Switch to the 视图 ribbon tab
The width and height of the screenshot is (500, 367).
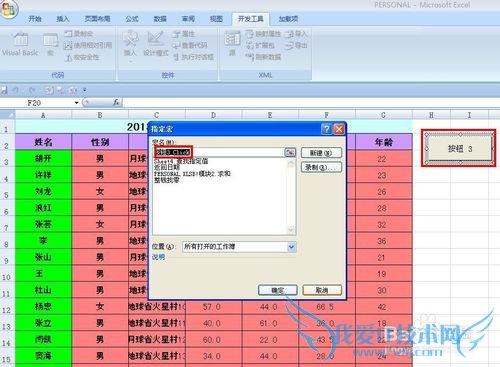(216, 19)
